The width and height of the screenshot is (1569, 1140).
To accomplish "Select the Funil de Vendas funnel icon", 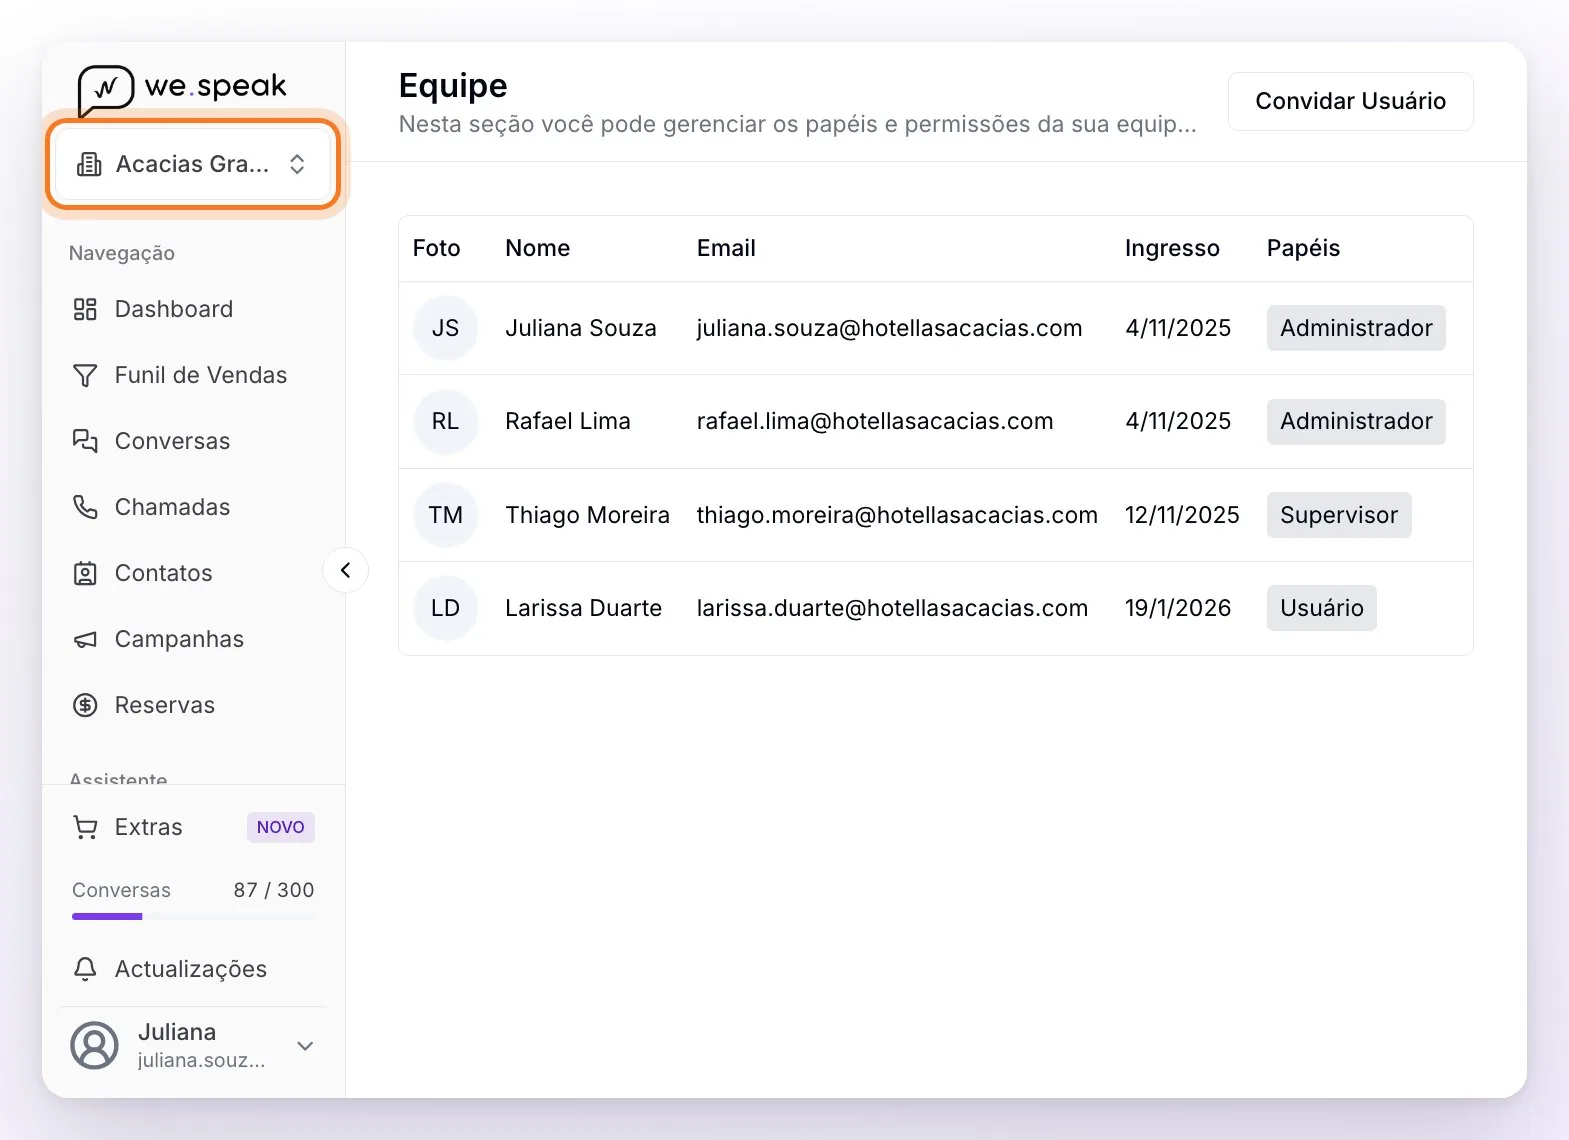I will tap(85, 375).
